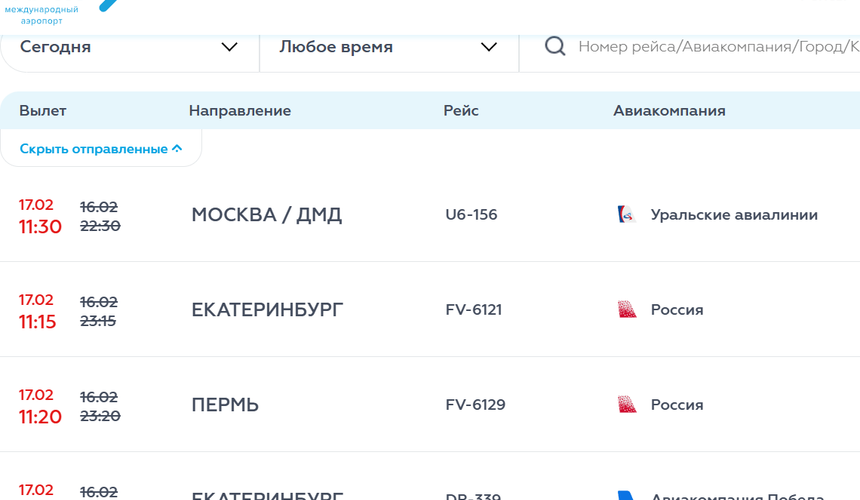860x500 pixels.
Task: Open the 'Любое время' time dropdown
Action: click(x=388, y=47)
